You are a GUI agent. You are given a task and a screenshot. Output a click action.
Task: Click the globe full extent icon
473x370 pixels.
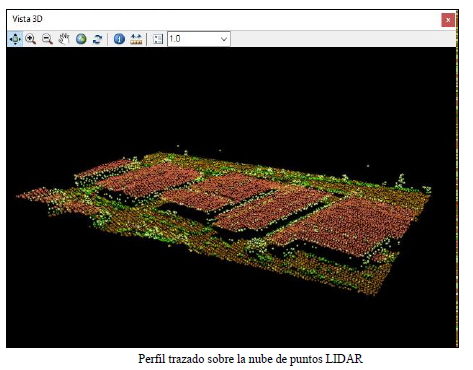81,39
